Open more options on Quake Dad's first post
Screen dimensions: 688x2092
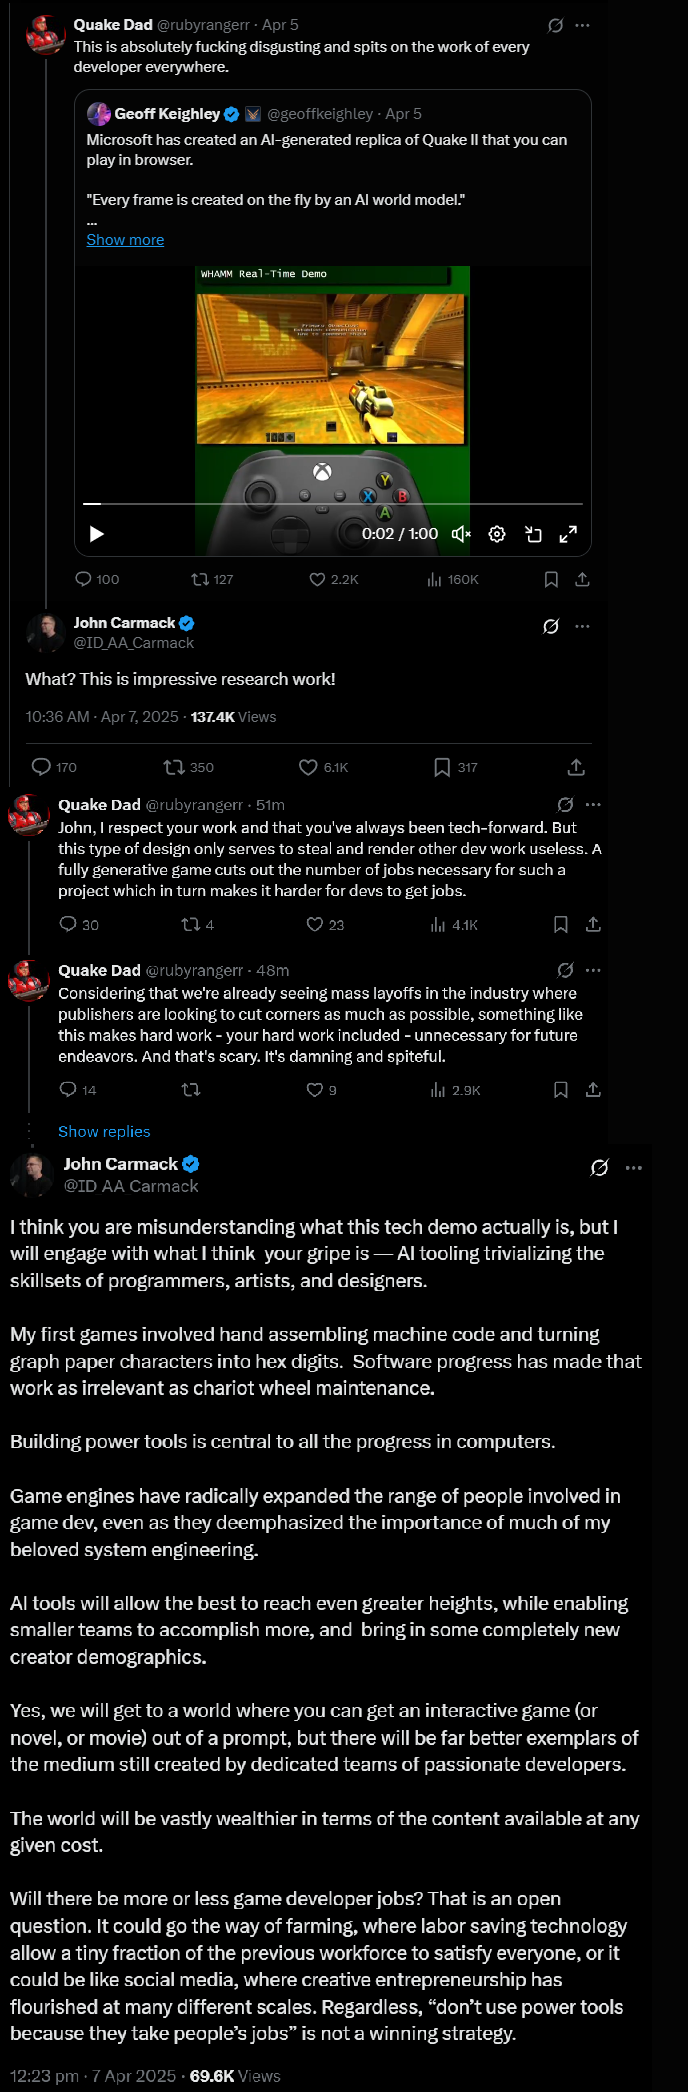pyautogui.click(x=583, y=25)
